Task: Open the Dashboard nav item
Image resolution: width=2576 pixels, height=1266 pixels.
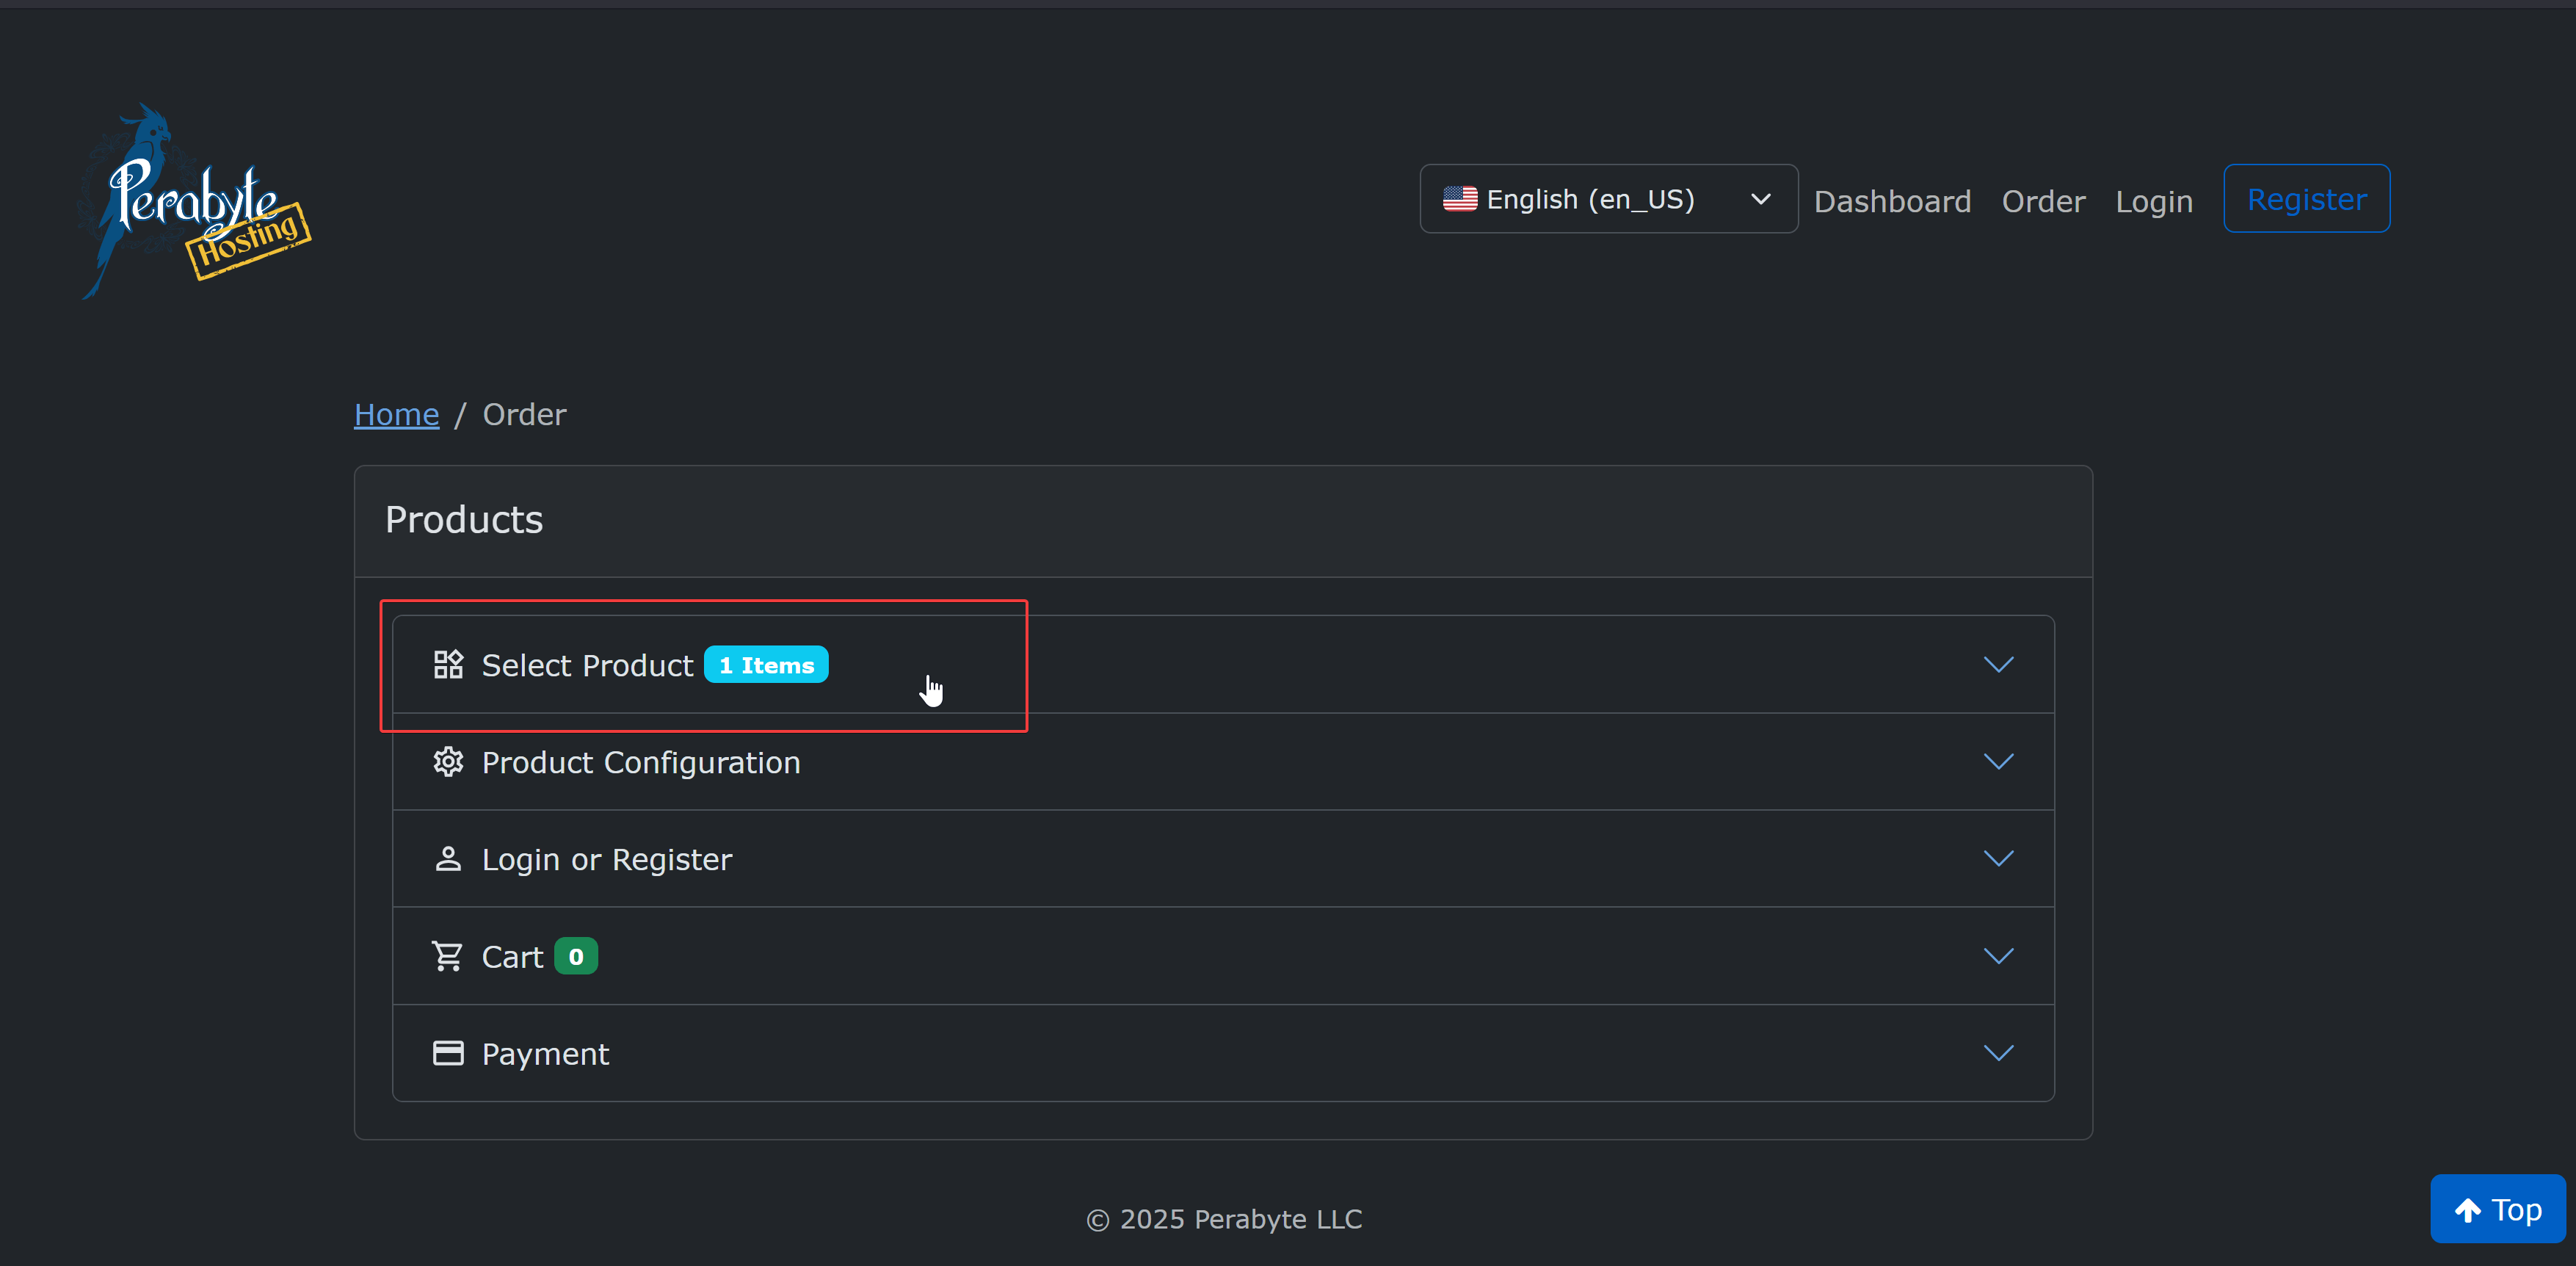Action: pyautogui.click(x=1892, y=201)
